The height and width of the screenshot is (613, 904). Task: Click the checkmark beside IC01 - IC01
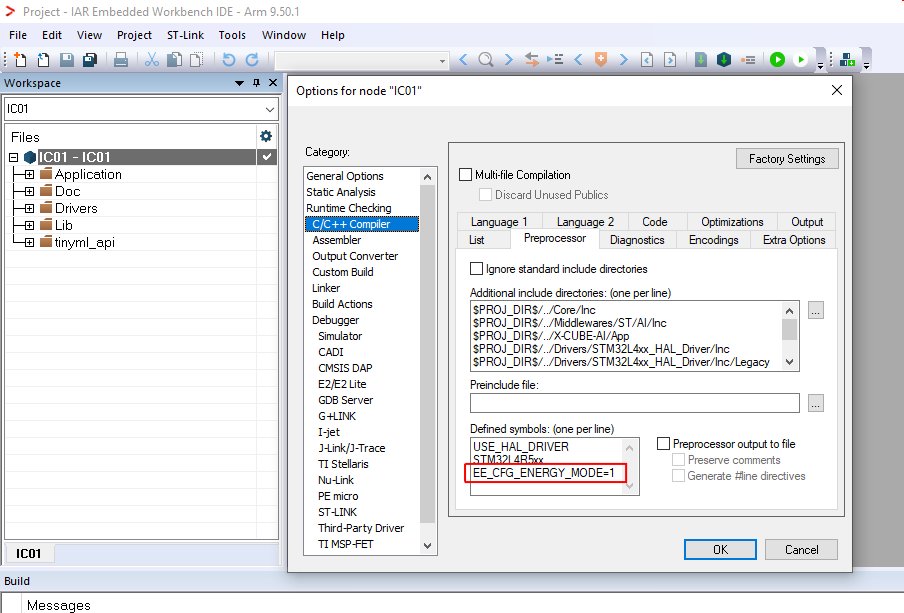click(267, 156)
